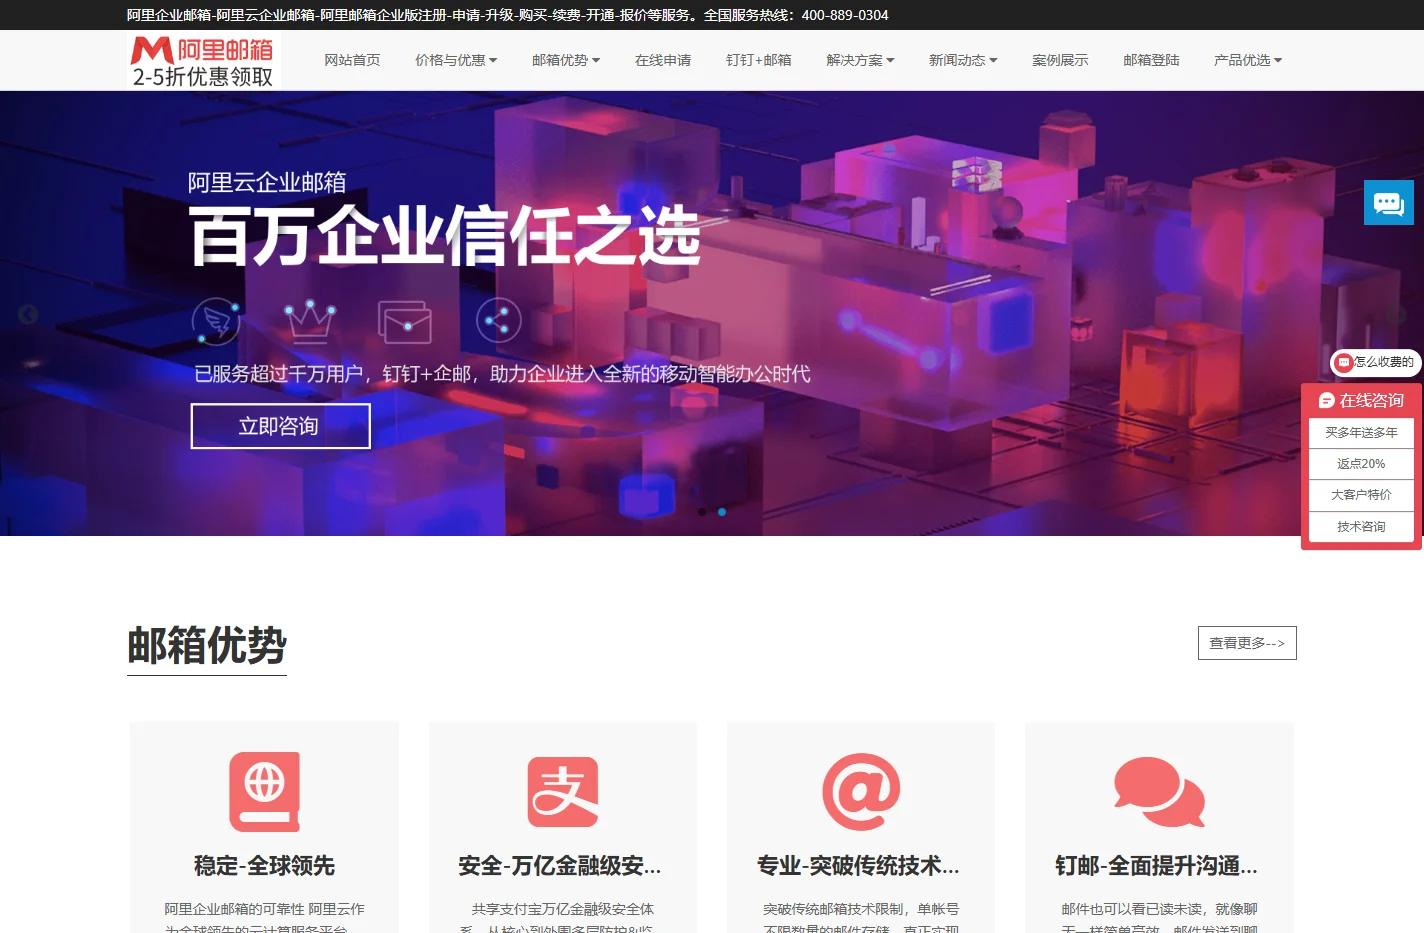Viewport: 1424px width, 933px height.
Task: Open 钉钉+邮箱 menu item
Action: pyautogui.click(x=759, y=60)
